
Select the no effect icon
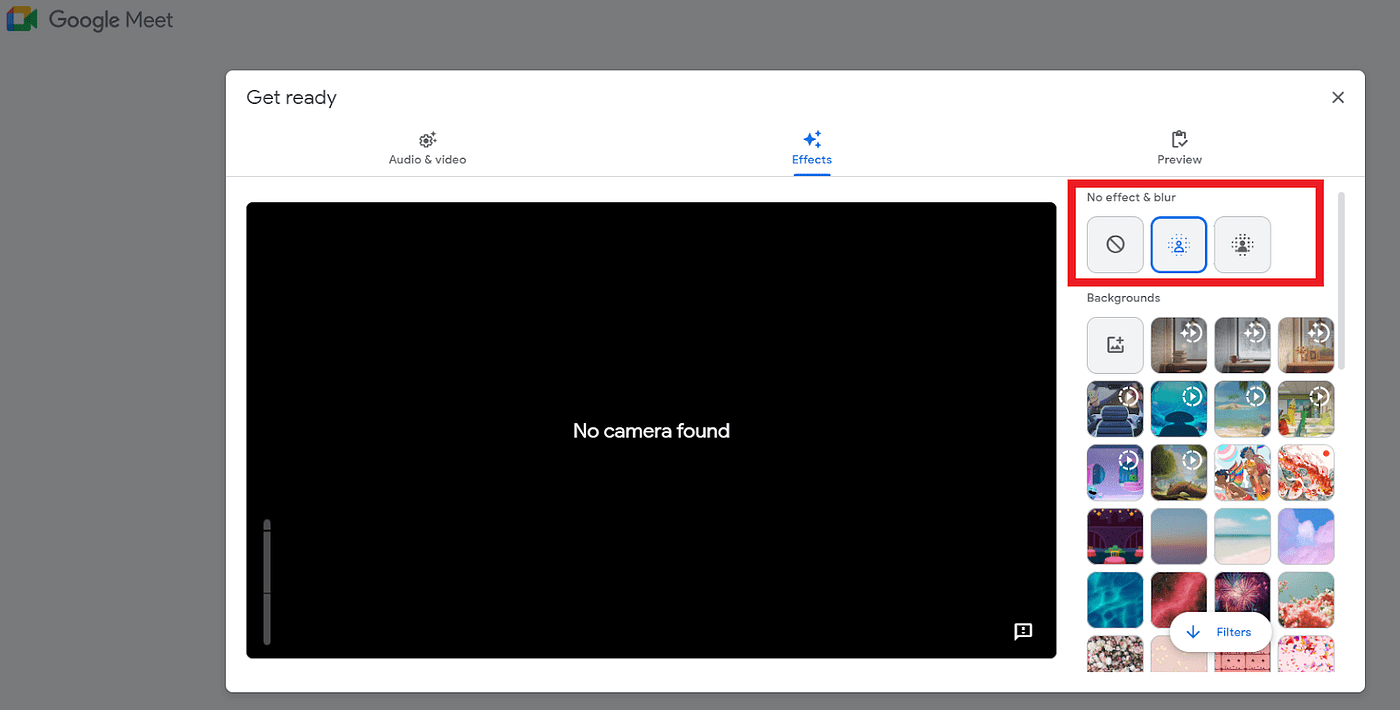tap(1115, 245)
